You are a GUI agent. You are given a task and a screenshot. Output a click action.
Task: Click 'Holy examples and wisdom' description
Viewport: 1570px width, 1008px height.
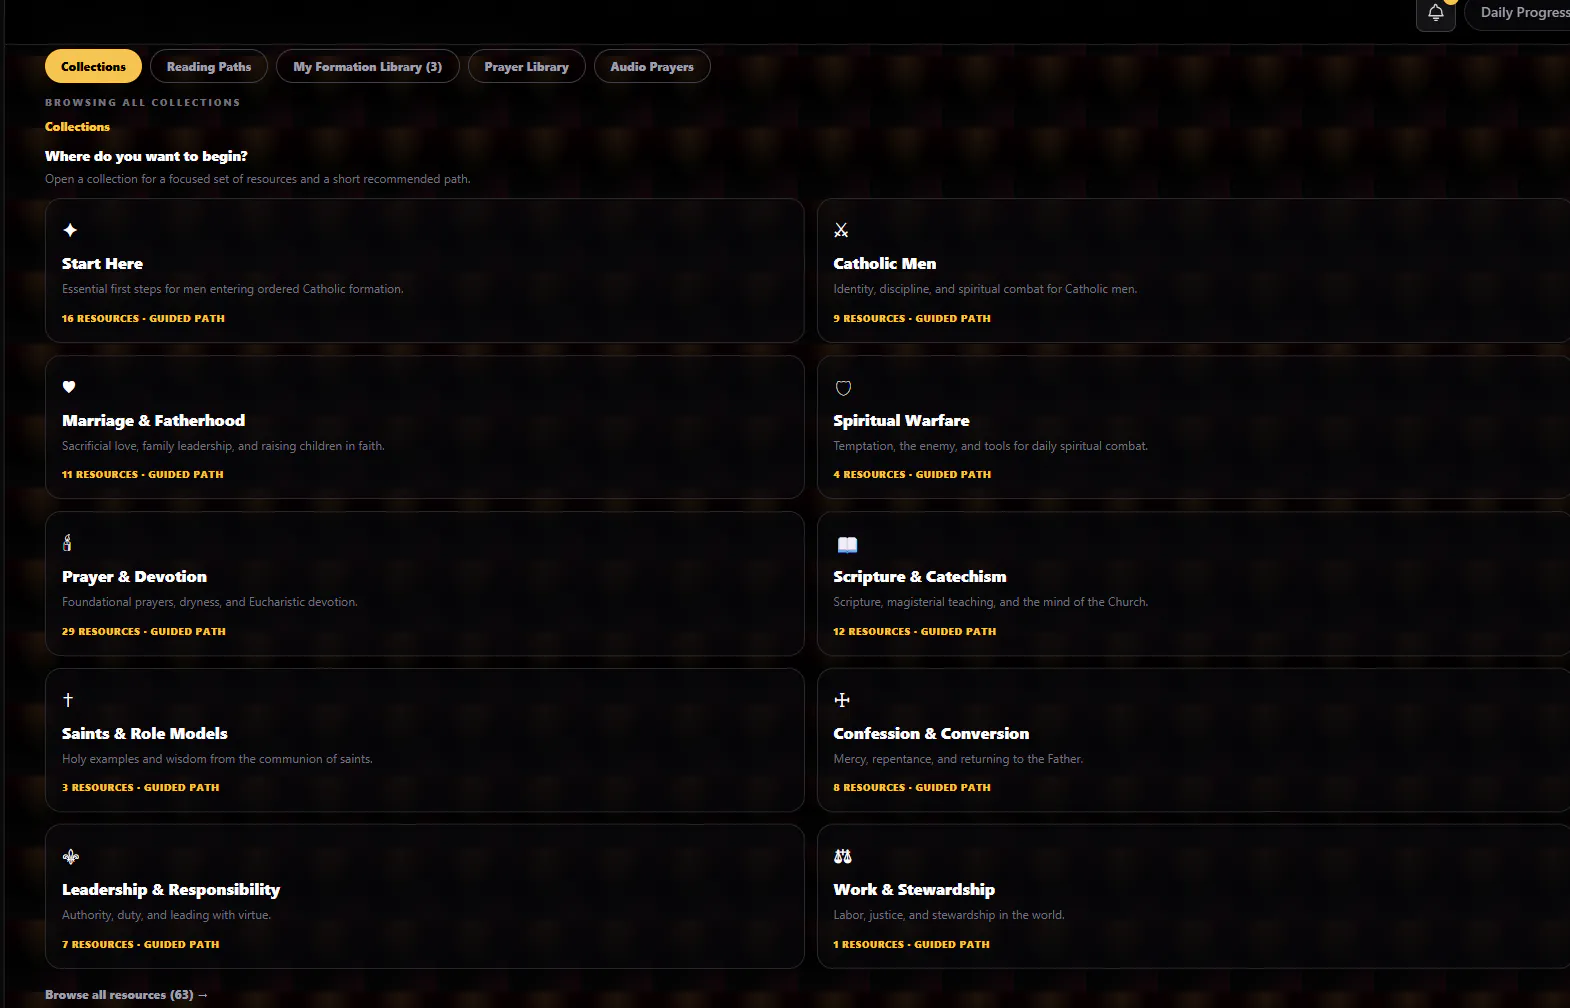(217, 759)
